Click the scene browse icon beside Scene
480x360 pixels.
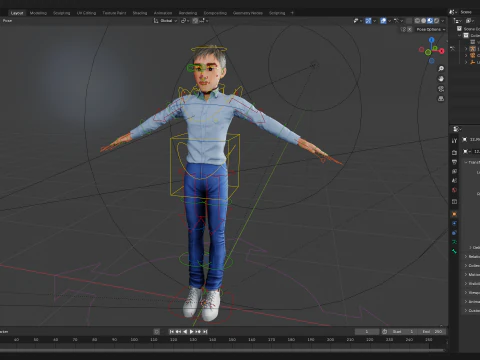click(452, 12)
